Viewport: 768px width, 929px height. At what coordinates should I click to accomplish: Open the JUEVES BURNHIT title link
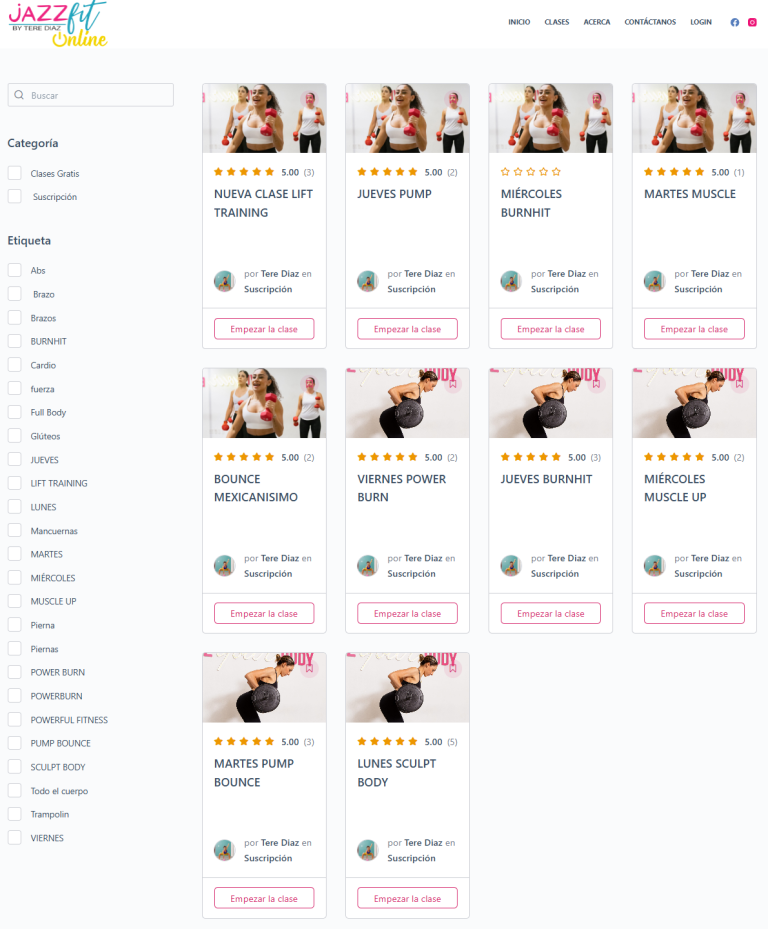click(x=546, y=479)
